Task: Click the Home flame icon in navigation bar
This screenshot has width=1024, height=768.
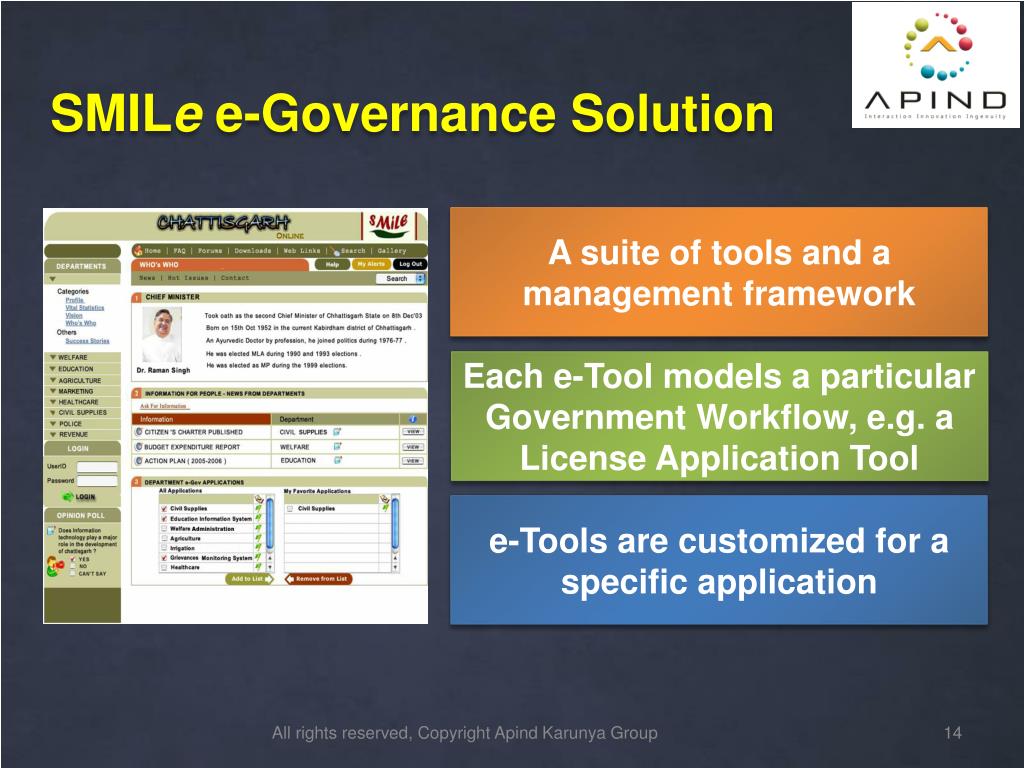Action: coord(138,250)
